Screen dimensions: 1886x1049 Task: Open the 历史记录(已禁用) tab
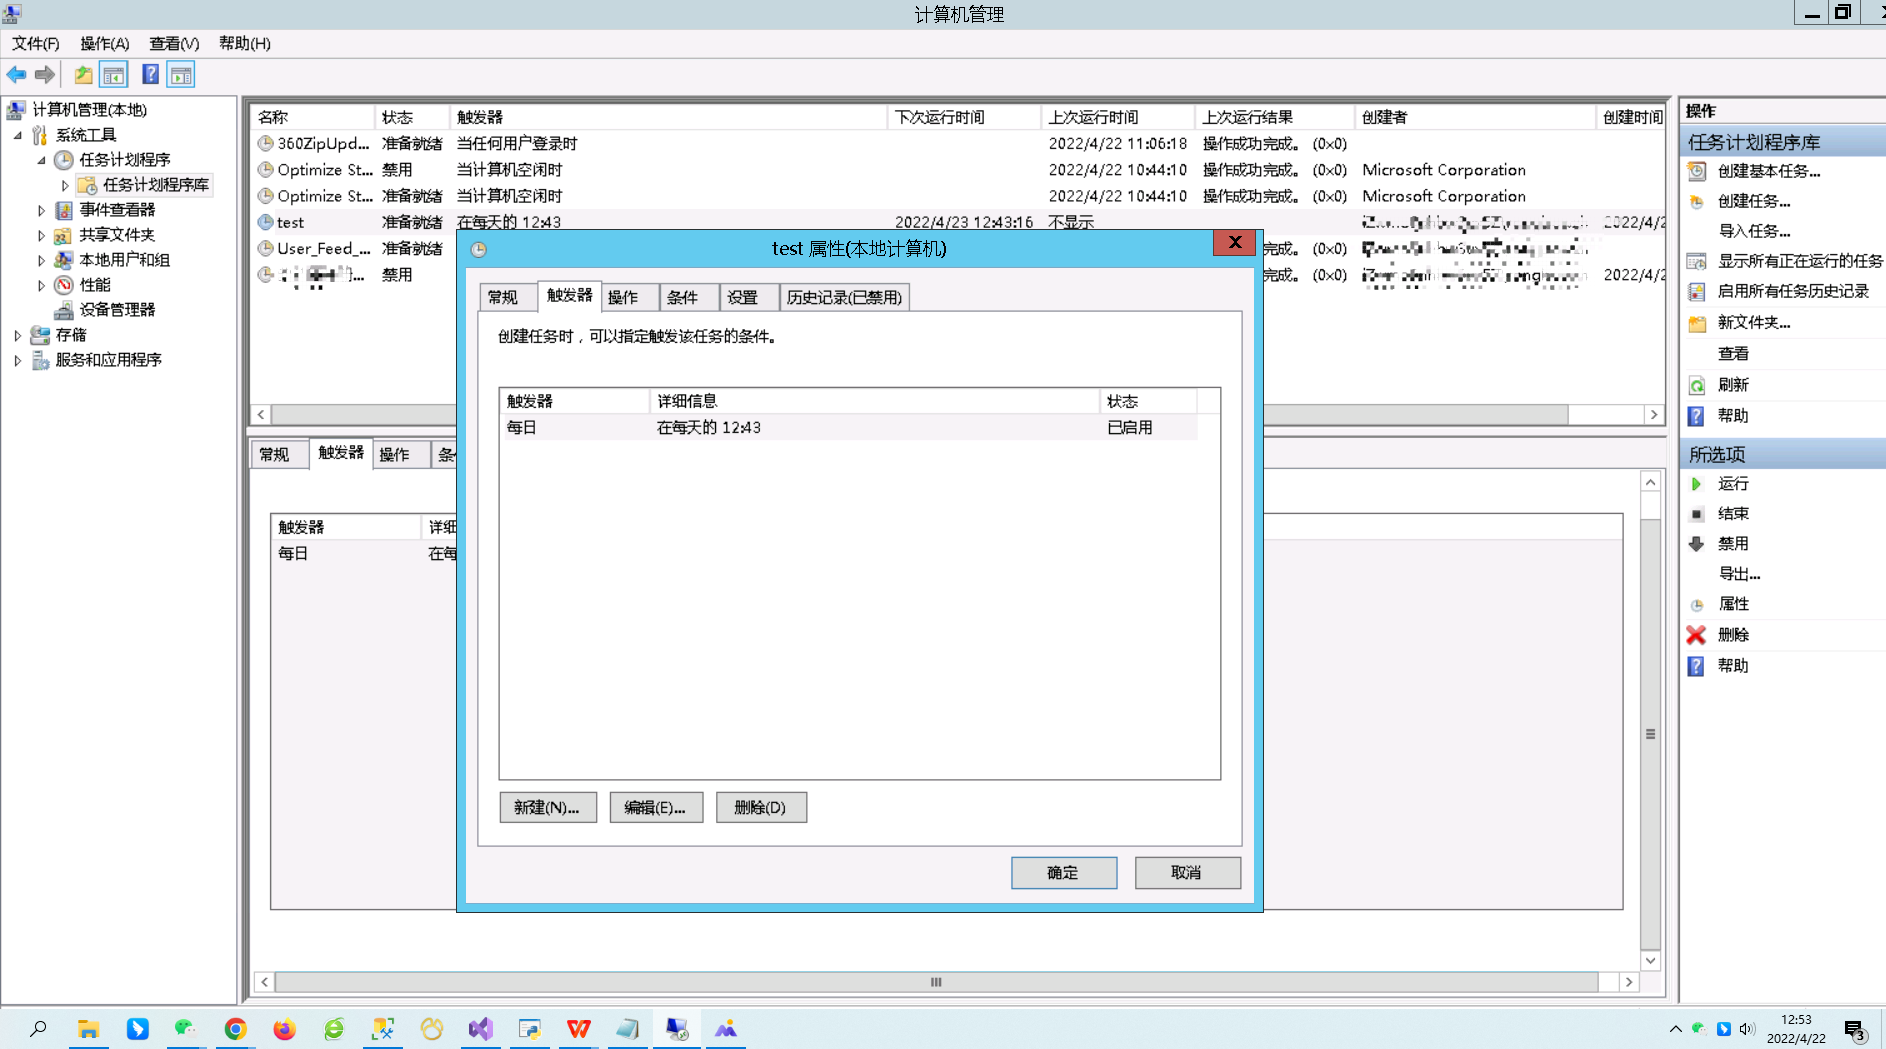point(845,297)
